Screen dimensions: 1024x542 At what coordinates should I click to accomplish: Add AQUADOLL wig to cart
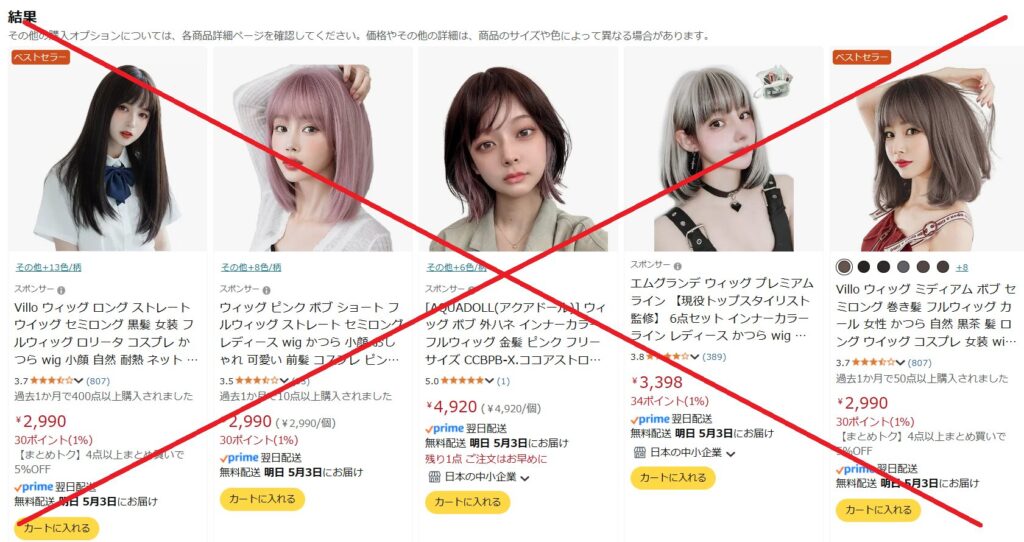pos(468,502)
